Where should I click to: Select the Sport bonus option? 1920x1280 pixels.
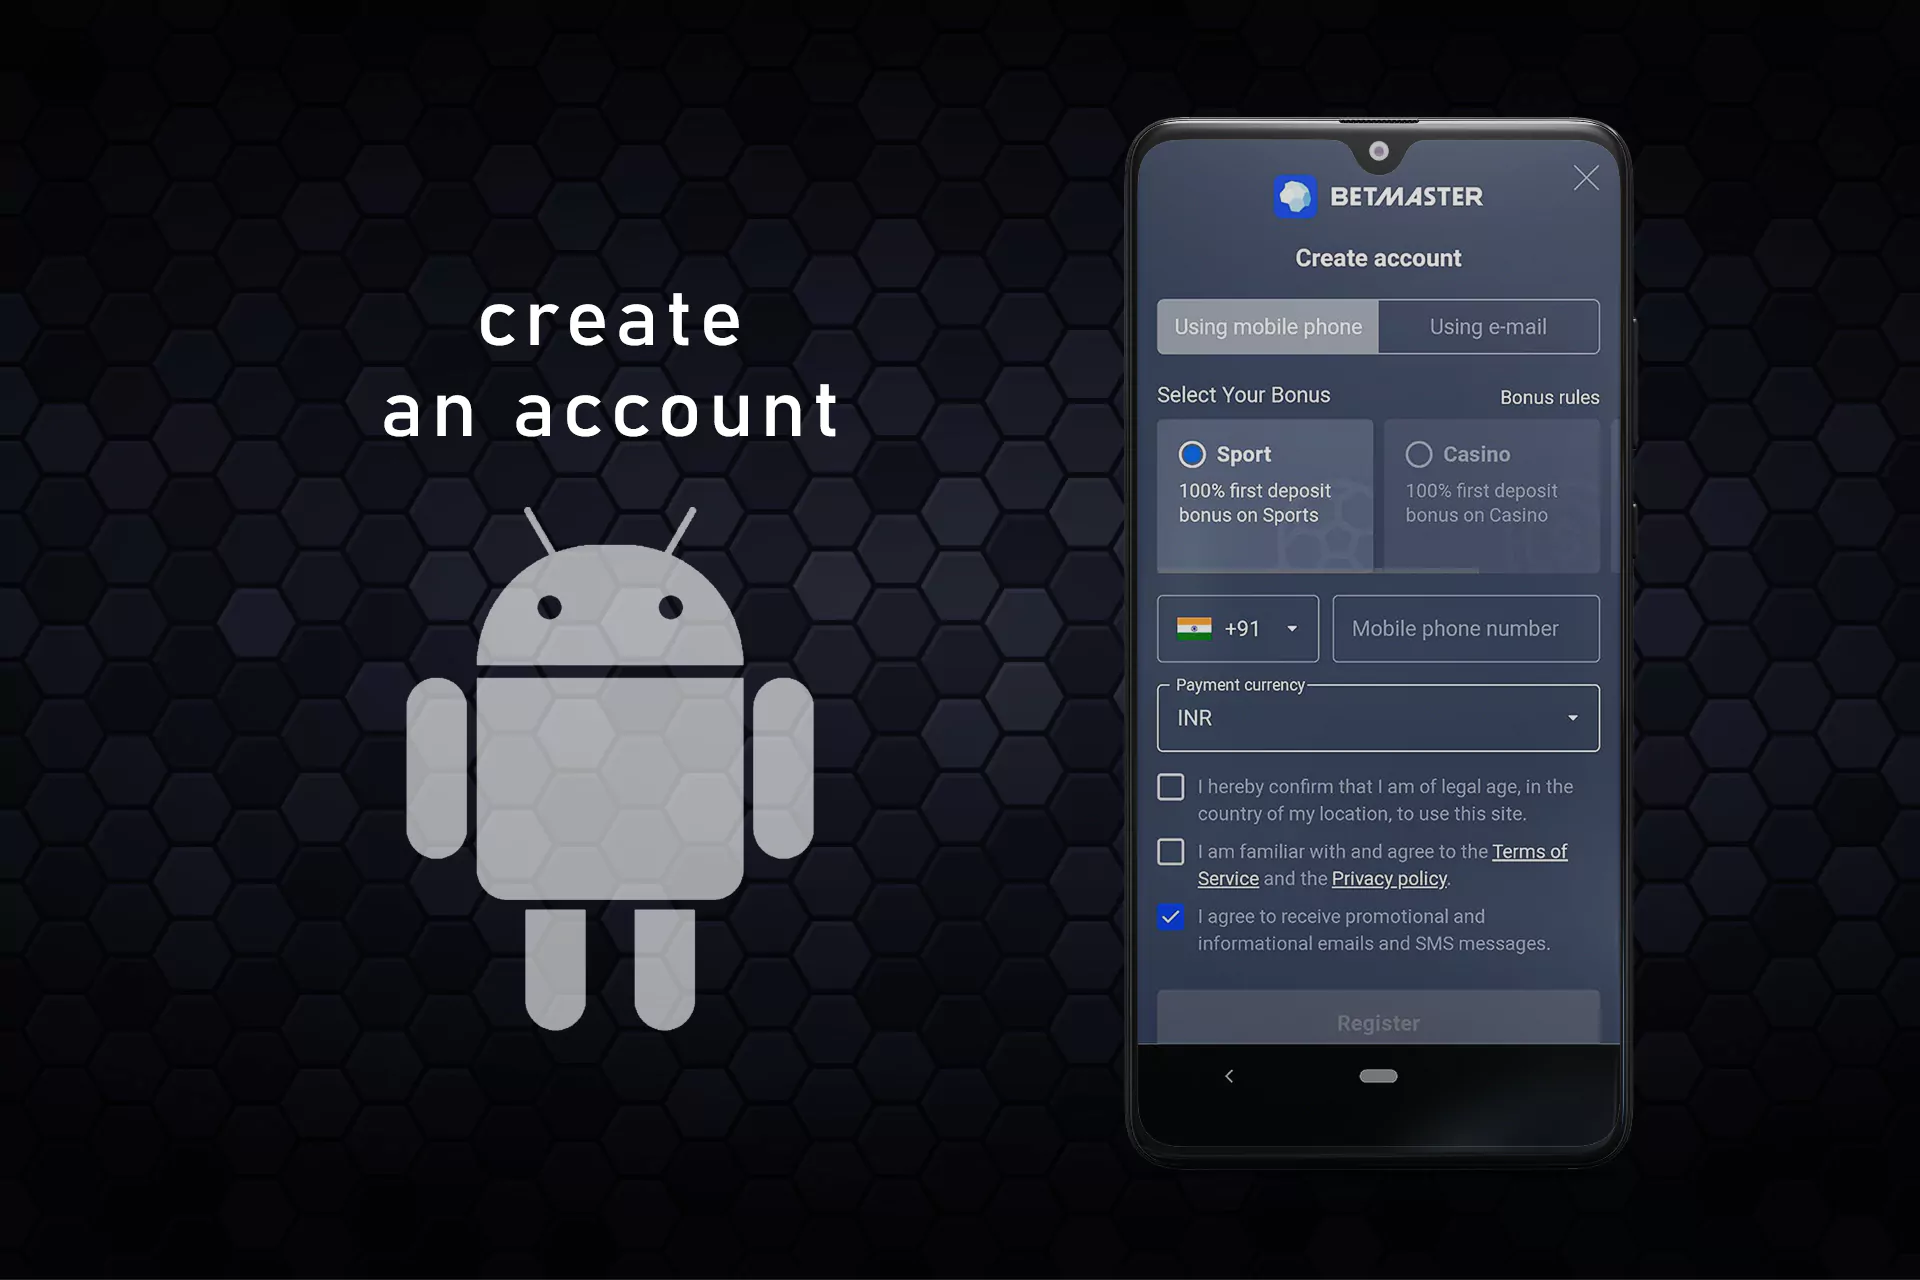[x=1190, y=453]
